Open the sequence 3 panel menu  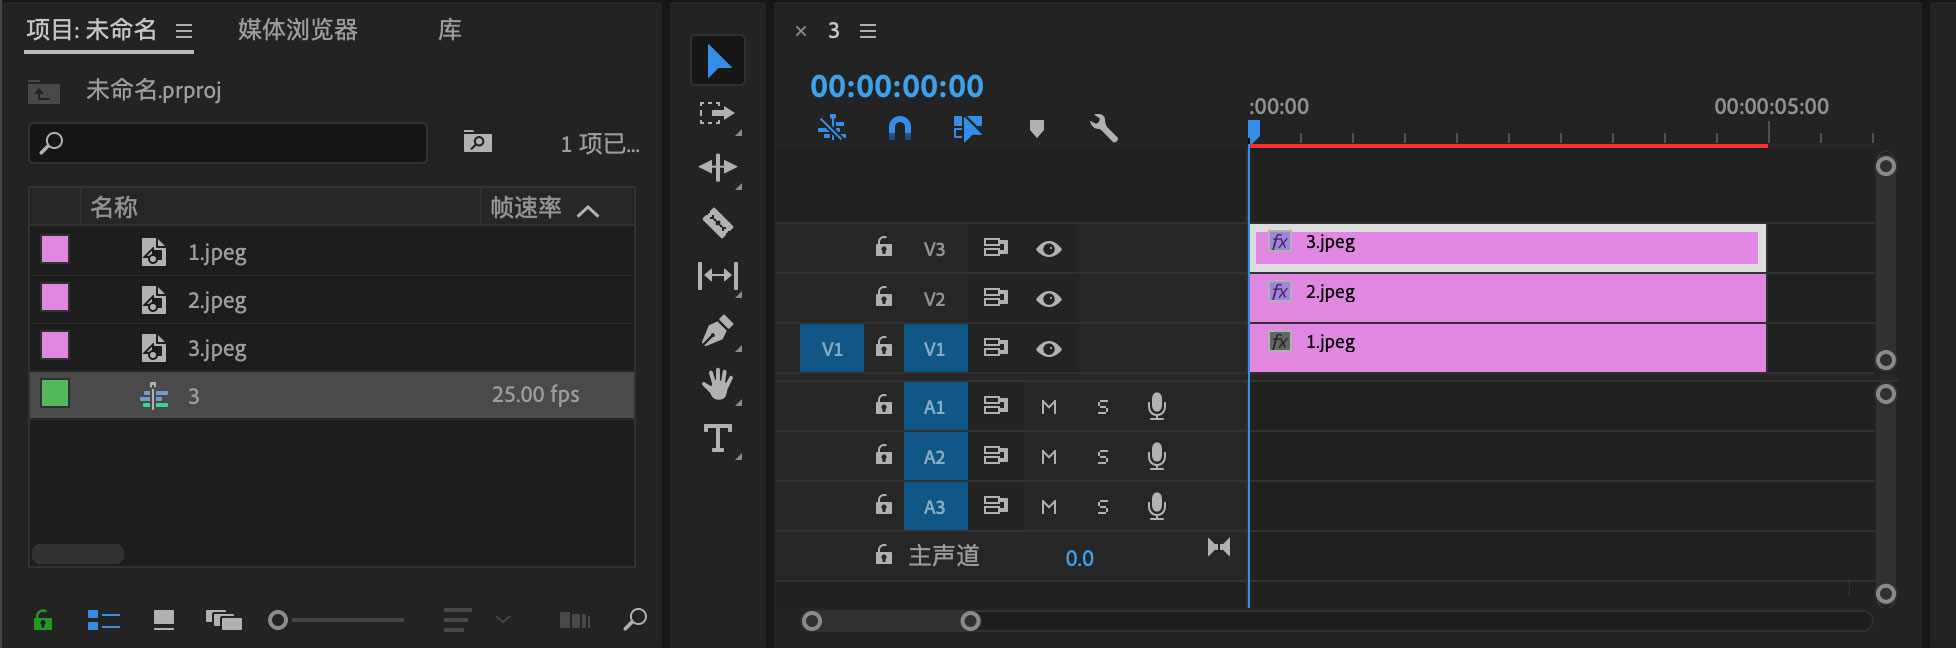pos(868,31)
